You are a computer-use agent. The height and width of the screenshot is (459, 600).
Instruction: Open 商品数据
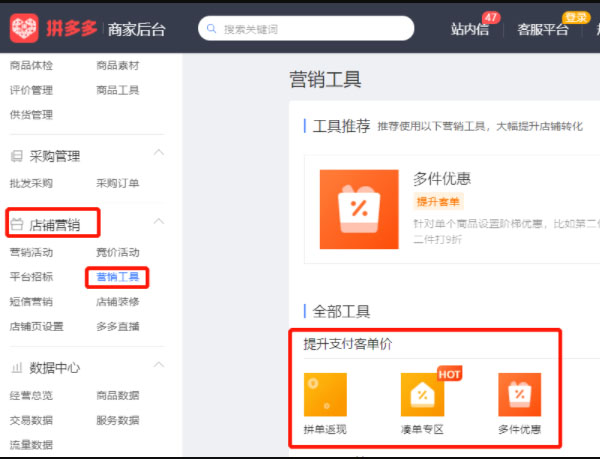click(118, 395)
